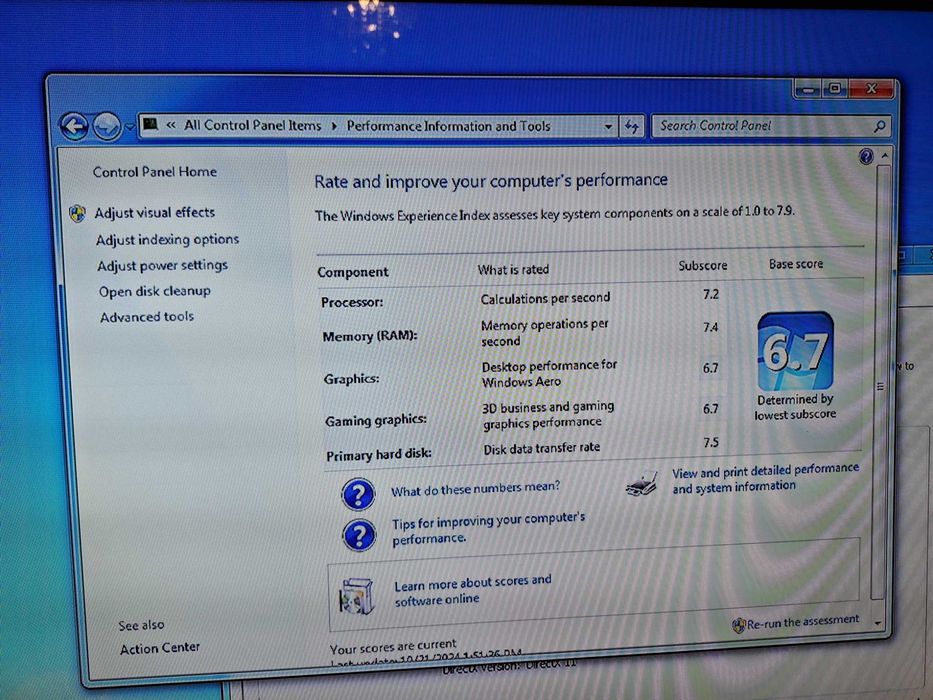933x700 pixels.
Task: Click the Forward navigation arrow
Action: 107,127
